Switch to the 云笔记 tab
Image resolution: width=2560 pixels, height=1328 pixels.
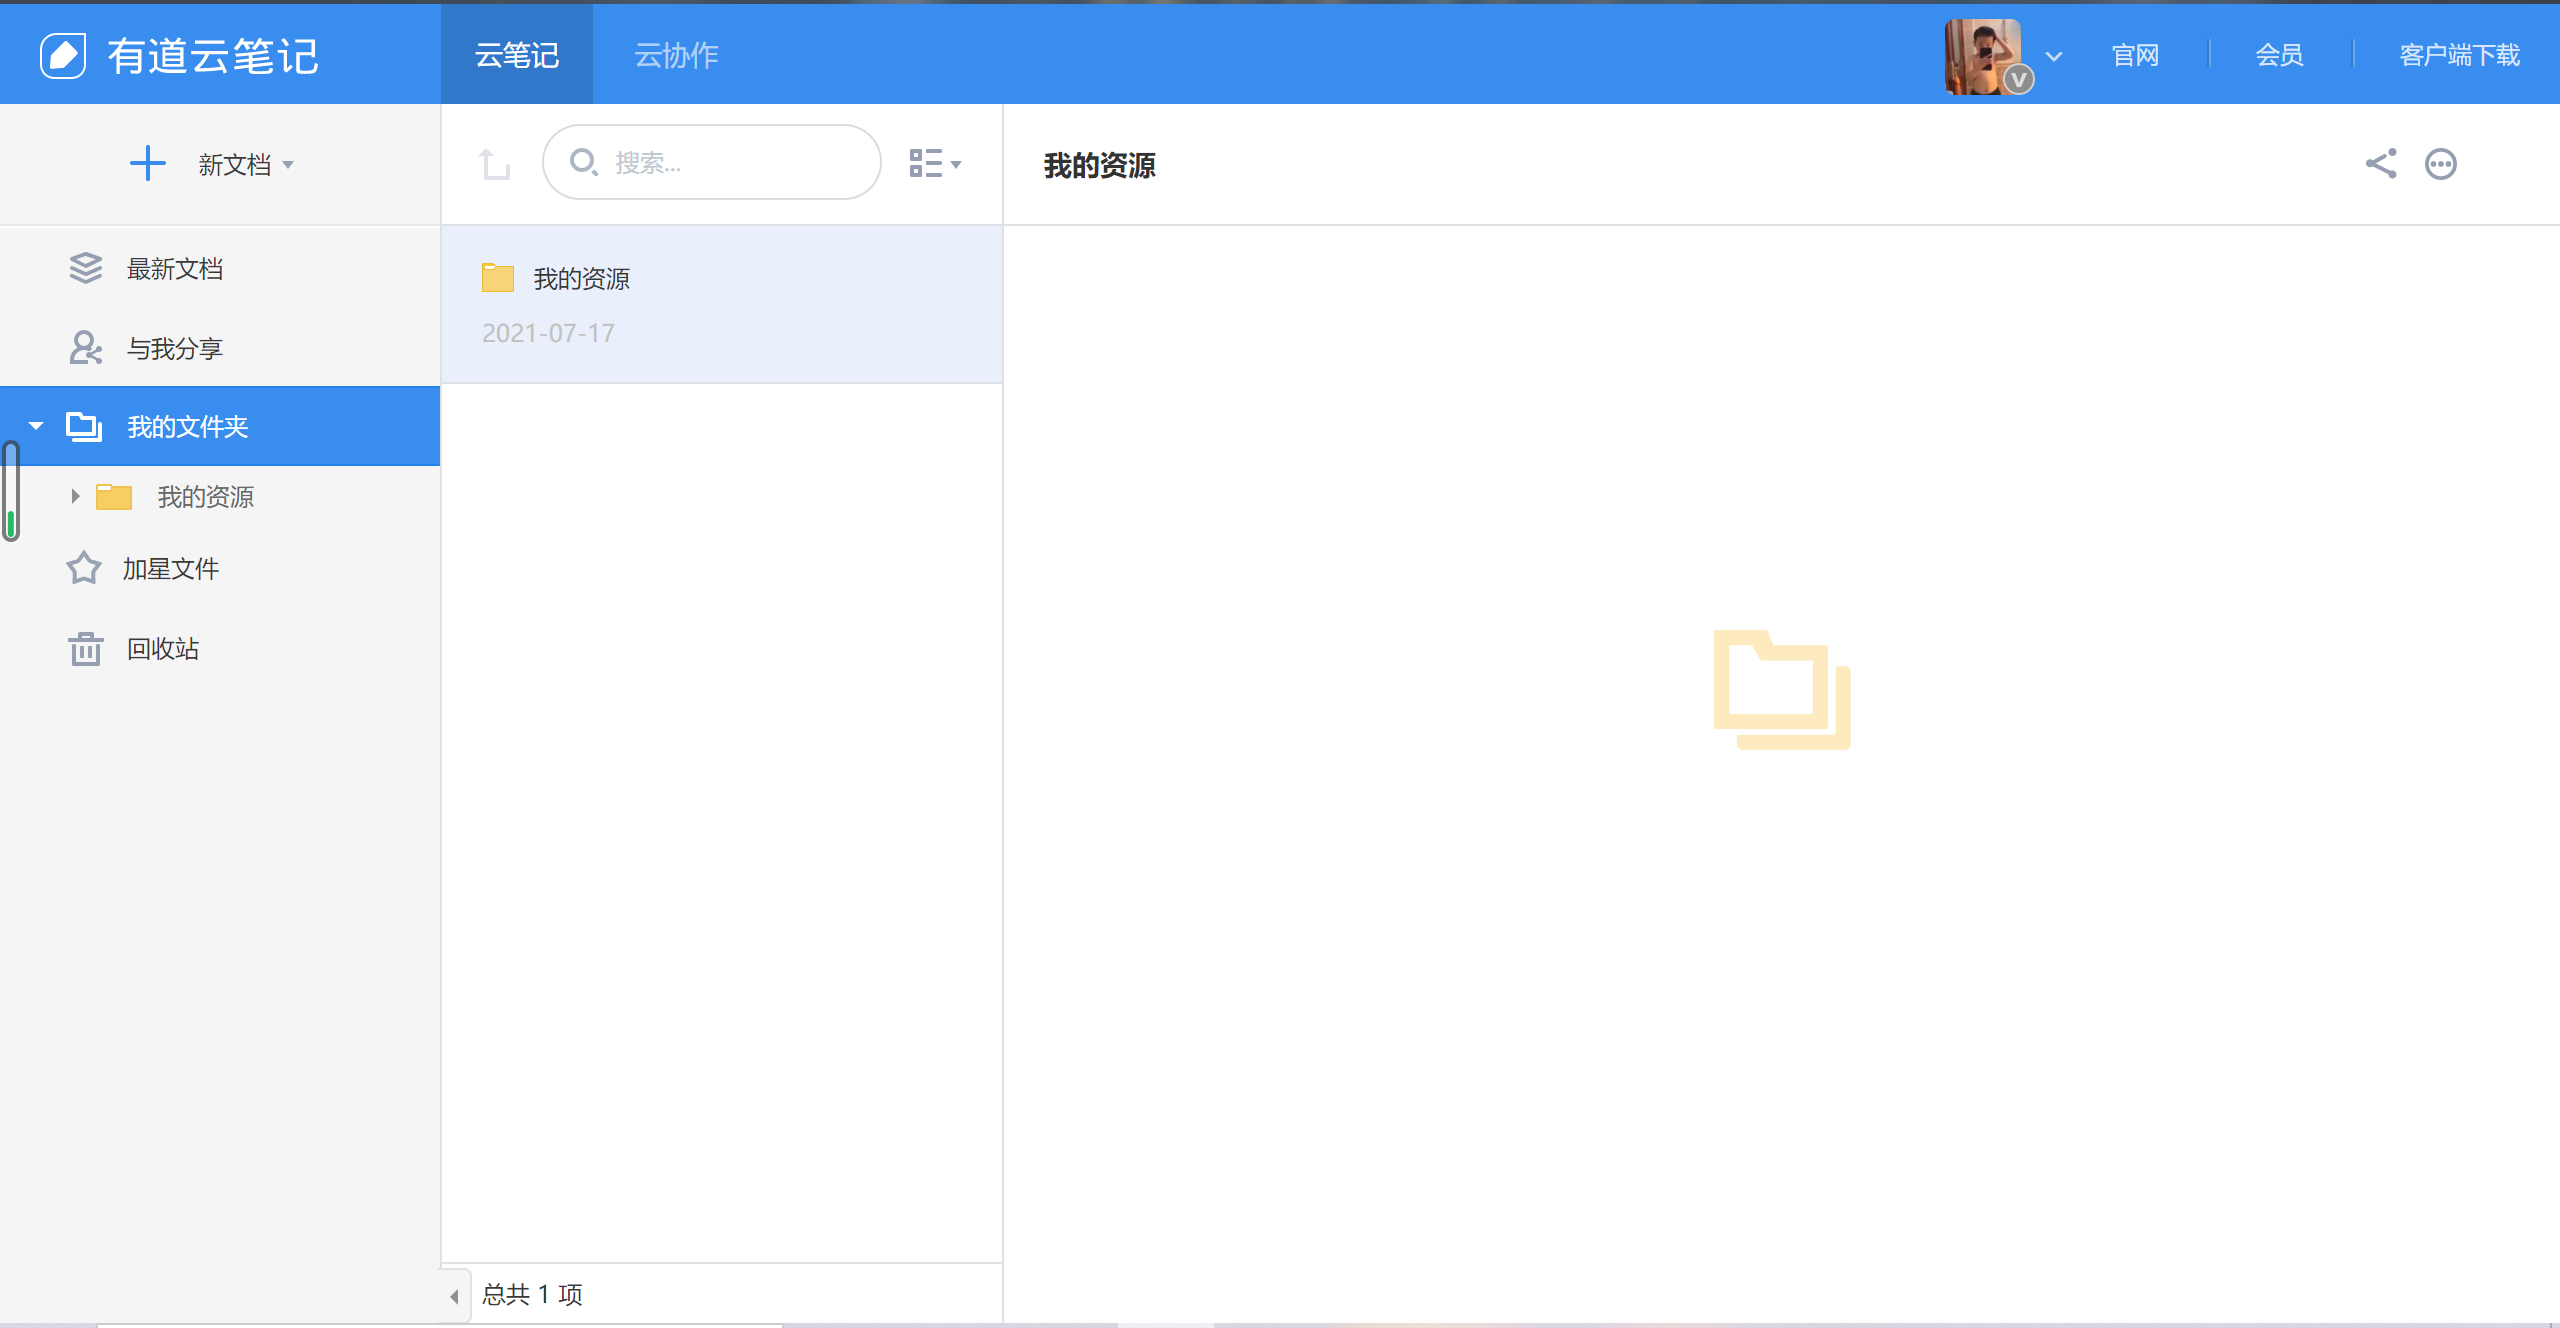tap(517, 54)
